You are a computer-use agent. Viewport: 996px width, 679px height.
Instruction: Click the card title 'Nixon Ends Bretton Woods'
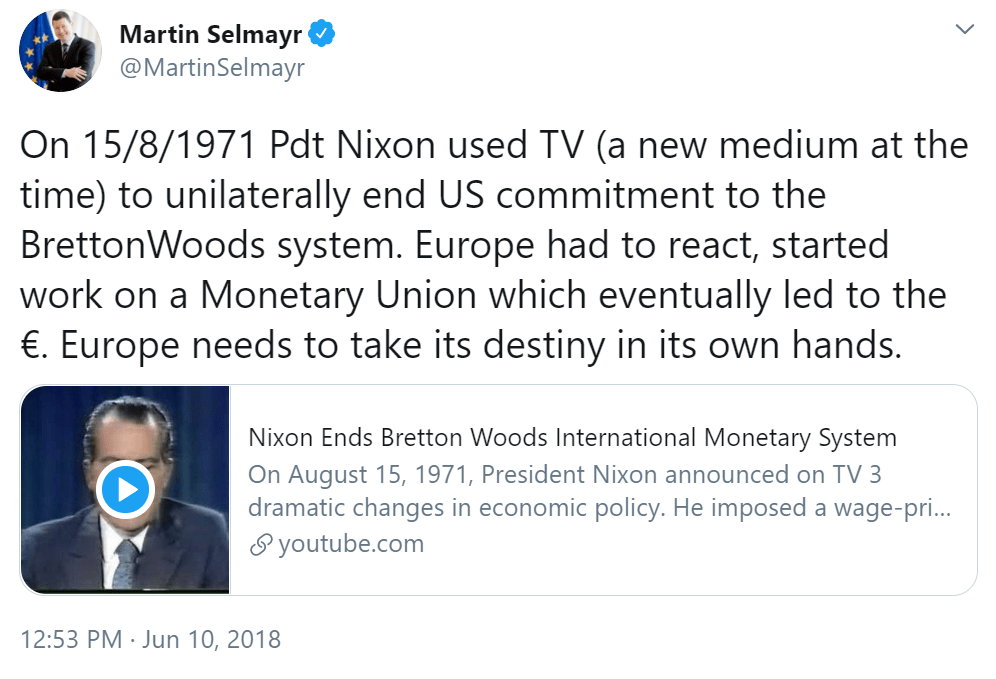tap(572, 437)
